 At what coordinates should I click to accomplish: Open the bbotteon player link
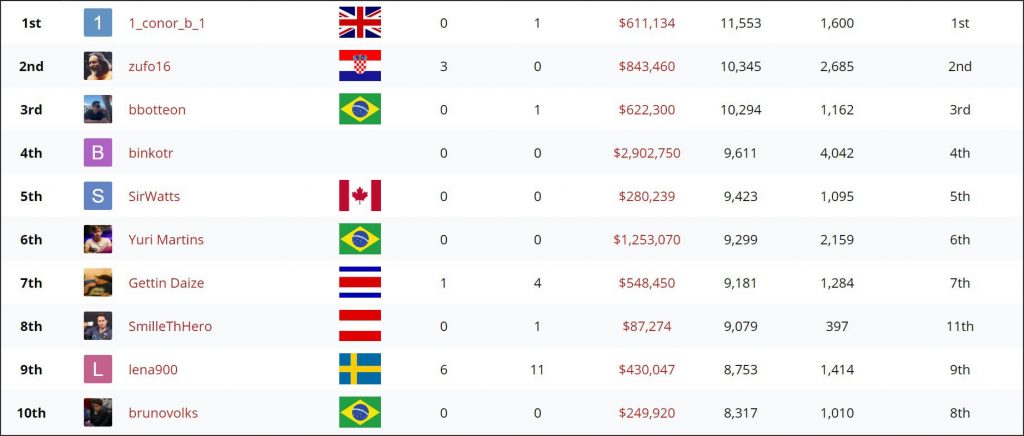(157, 110)
